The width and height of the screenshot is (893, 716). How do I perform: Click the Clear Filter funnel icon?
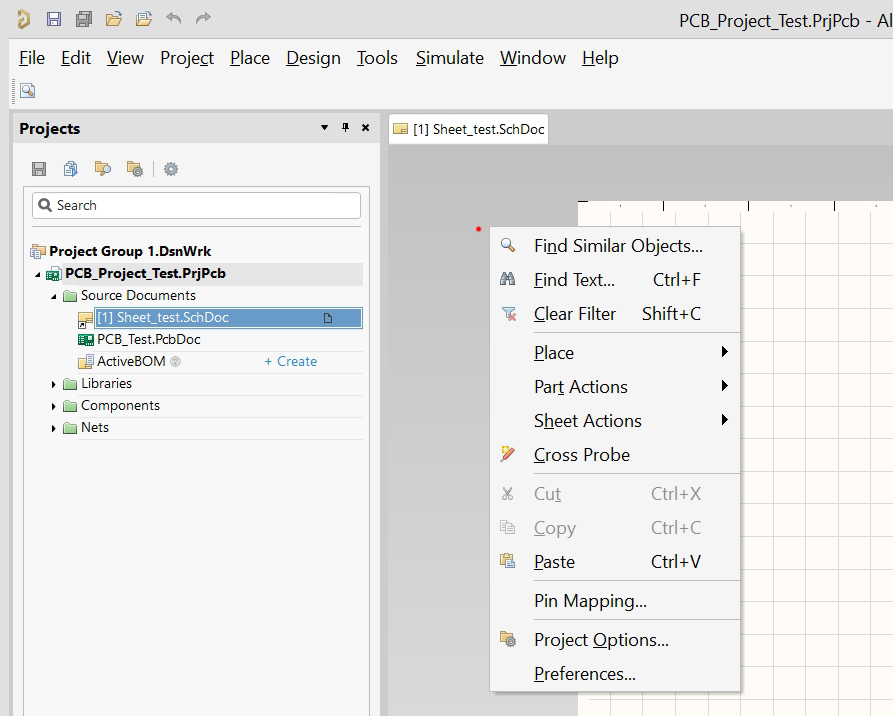click(x=509, y=314)
